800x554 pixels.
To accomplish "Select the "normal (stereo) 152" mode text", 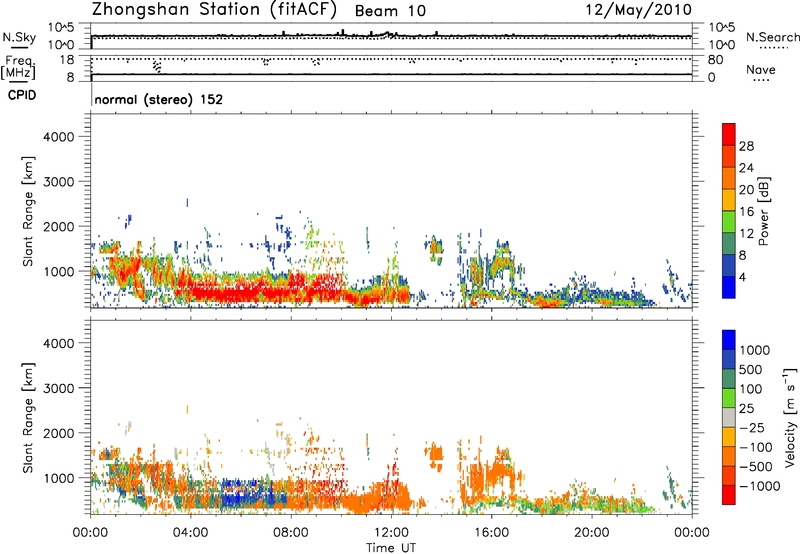I will click(159, 99).
